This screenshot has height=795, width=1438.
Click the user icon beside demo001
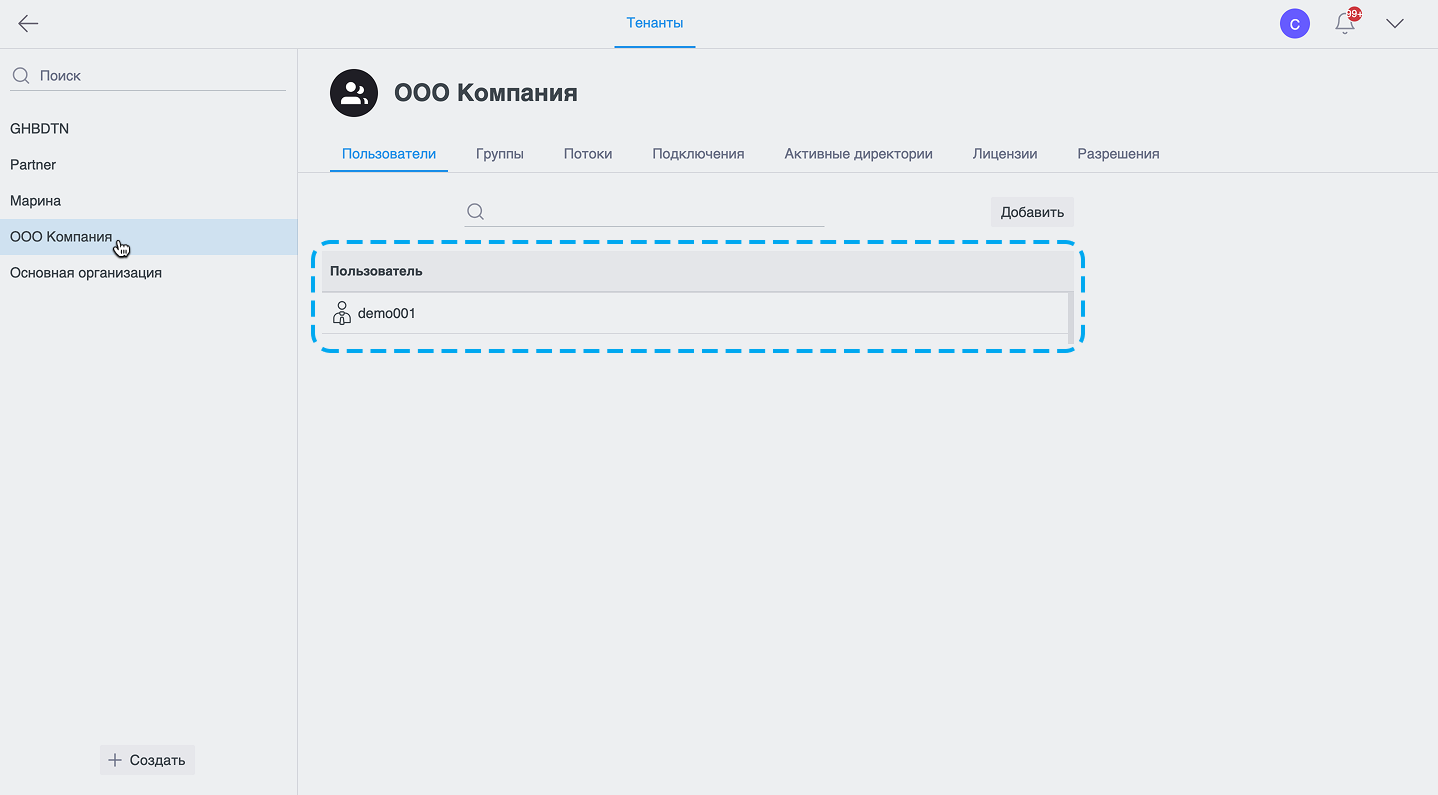[342, 313]
